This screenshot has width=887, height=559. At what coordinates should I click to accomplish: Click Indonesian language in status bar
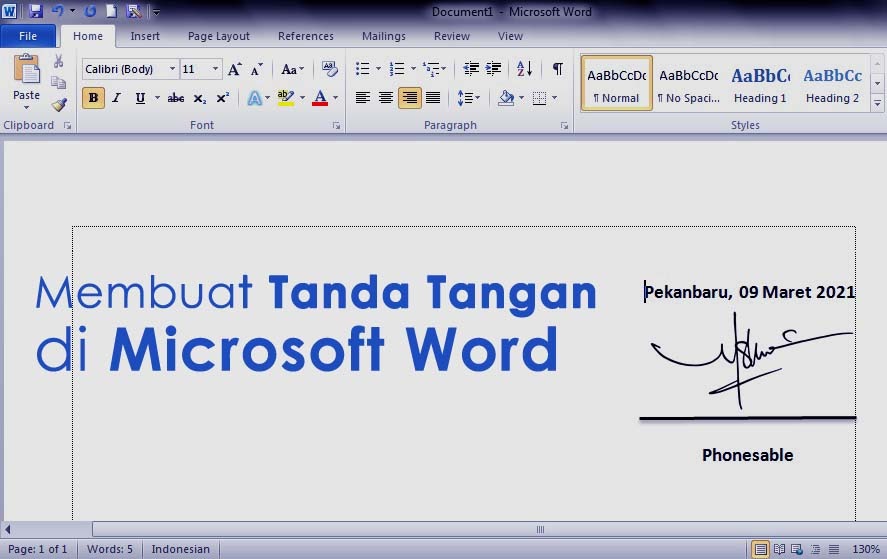[x=180, y=549]
